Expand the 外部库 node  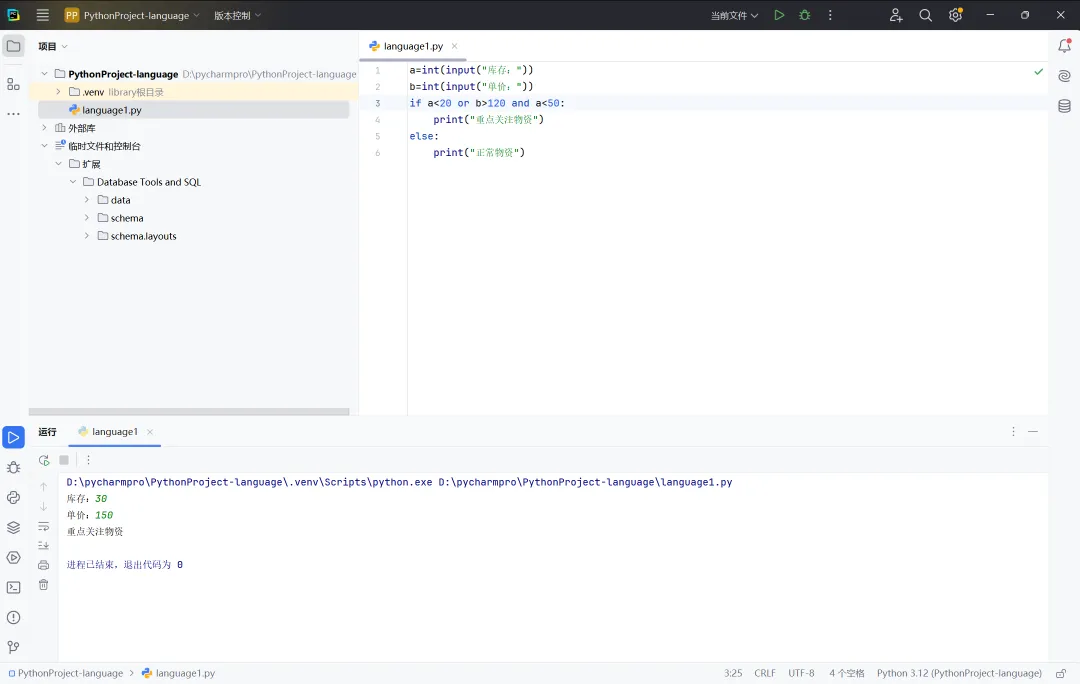45,127
